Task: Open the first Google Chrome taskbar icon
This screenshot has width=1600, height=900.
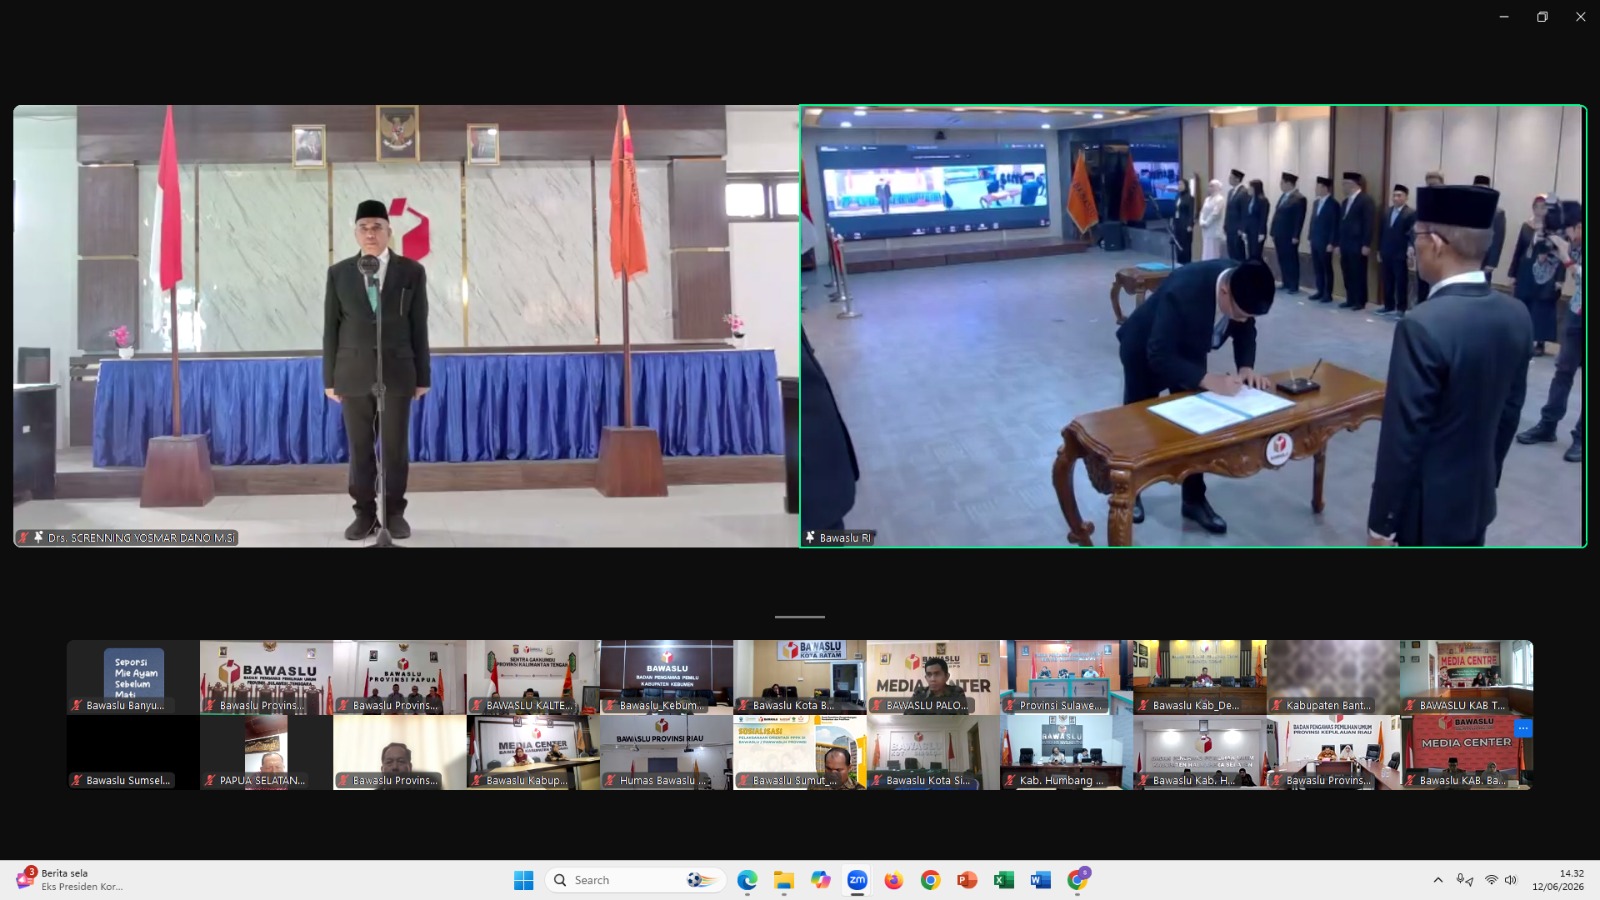Action: 931,880
